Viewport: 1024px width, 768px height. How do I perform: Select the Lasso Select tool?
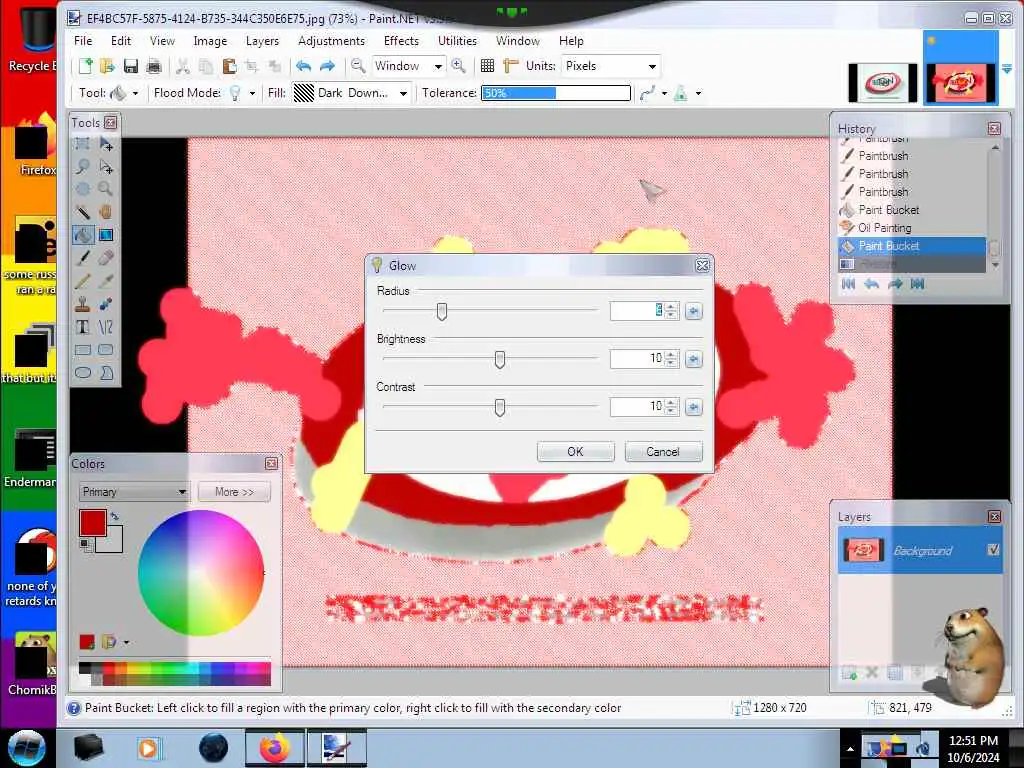[83, 166]
